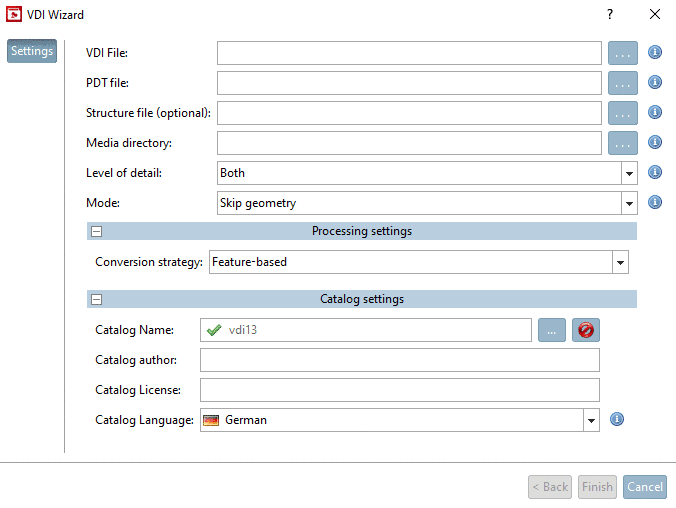
Task: Click the info icon beside Level of detail
Action: tap(656, 173)
